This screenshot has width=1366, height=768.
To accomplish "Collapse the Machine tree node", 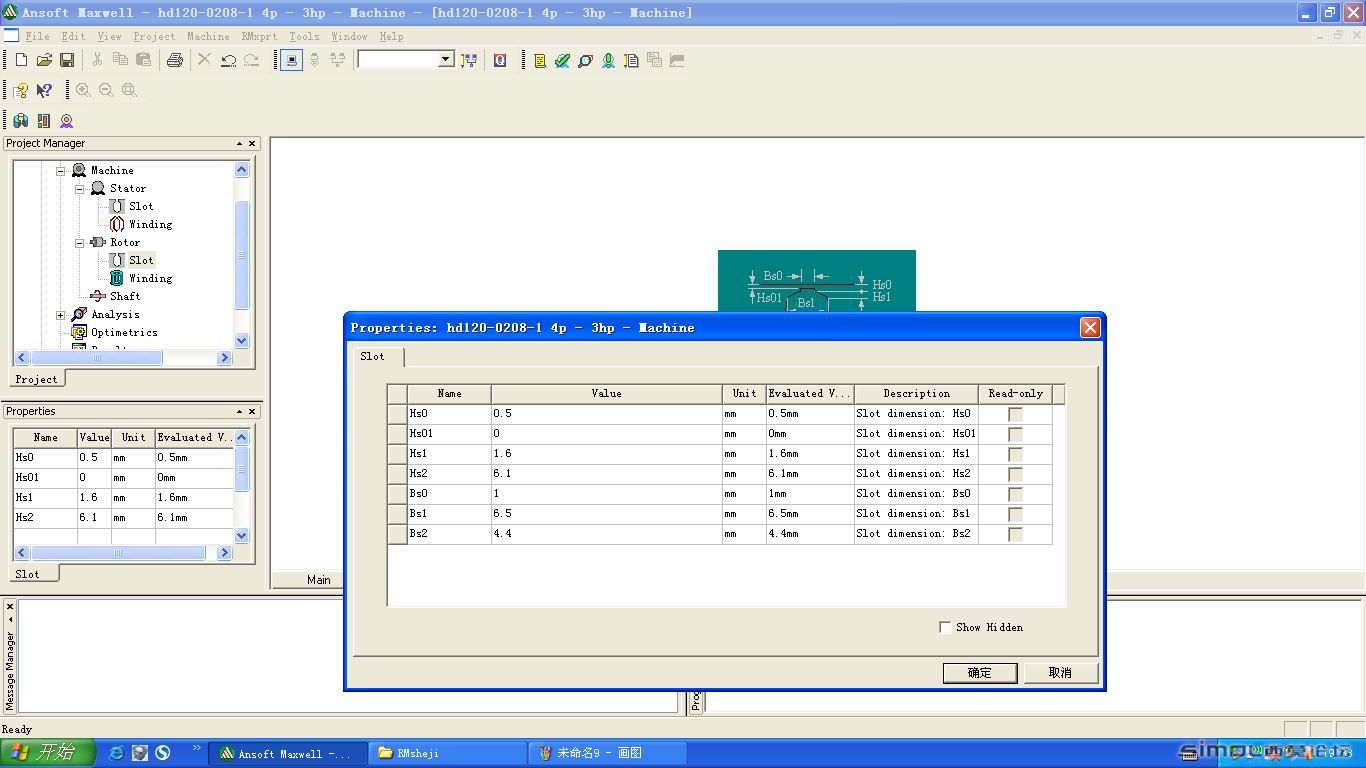I will [x=60, y=171].
